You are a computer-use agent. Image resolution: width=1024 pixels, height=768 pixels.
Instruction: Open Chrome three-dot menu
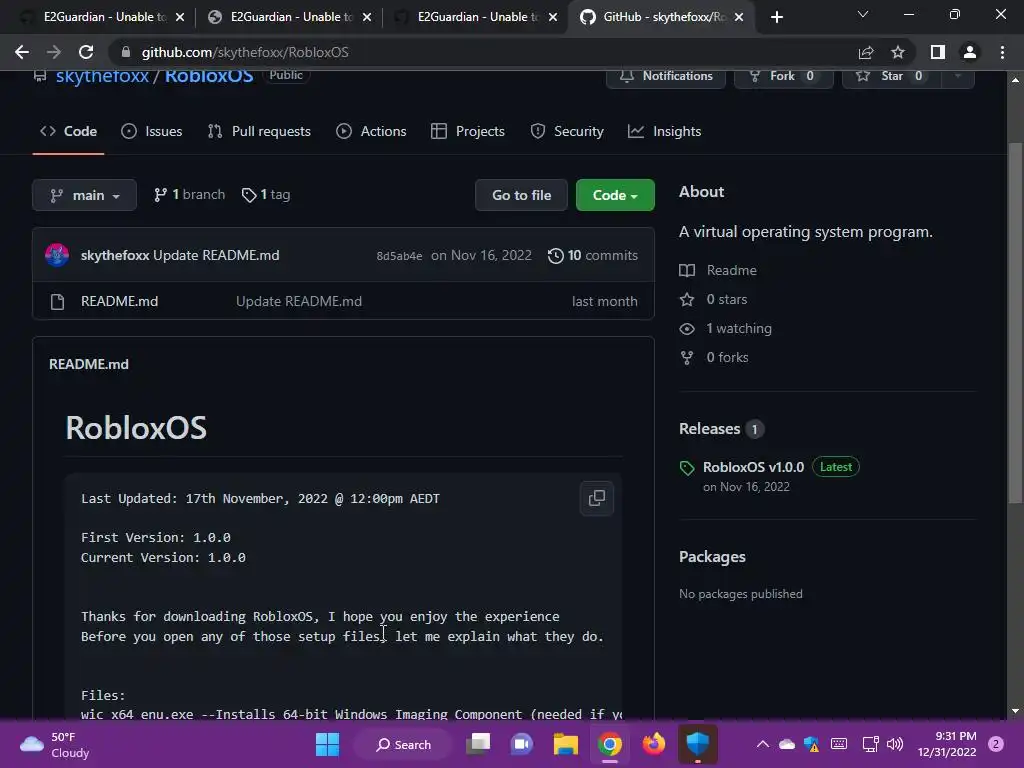click(1002, 52)
